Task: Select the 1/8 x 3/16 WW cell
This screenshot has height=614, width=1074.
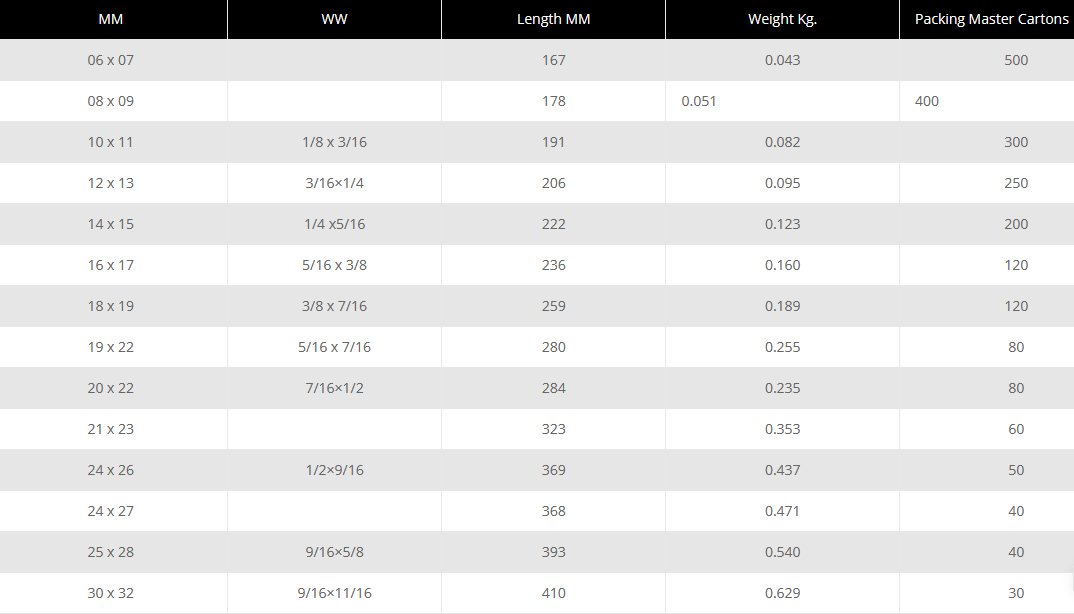Action: tap(334, 142)
